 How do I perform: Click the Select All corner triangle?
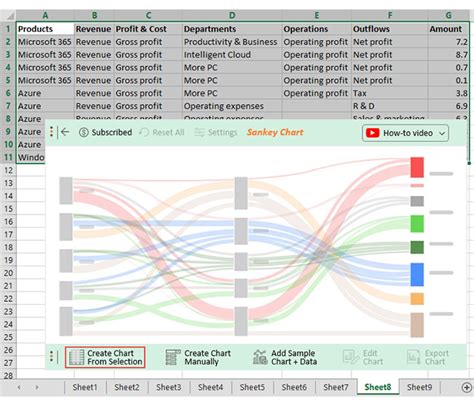coord(10,16)
